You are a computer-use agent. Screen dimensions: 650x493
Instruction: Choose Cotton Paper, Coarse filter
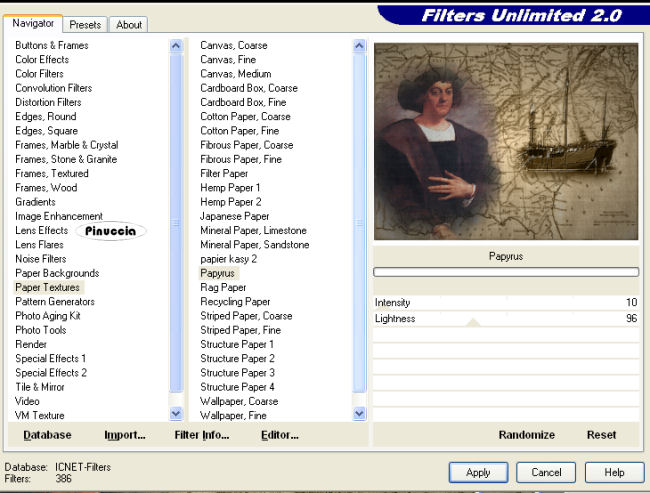click(x=245, y=117)
